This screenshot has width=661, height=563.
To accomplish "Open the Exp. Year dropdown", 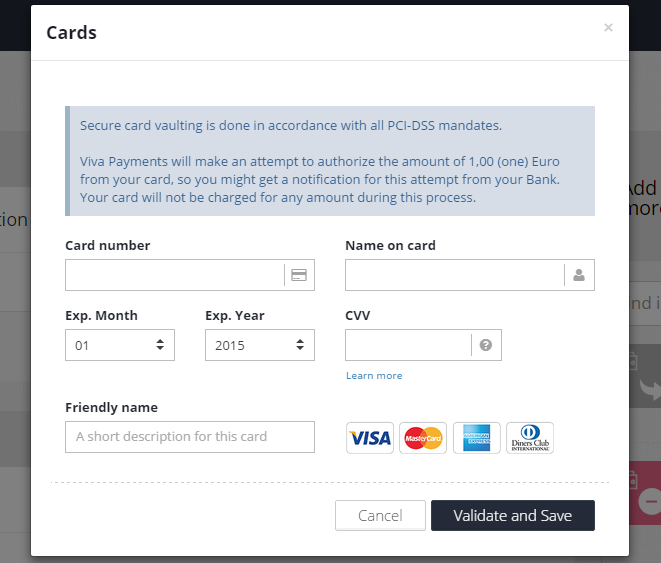I will (260, 345).
